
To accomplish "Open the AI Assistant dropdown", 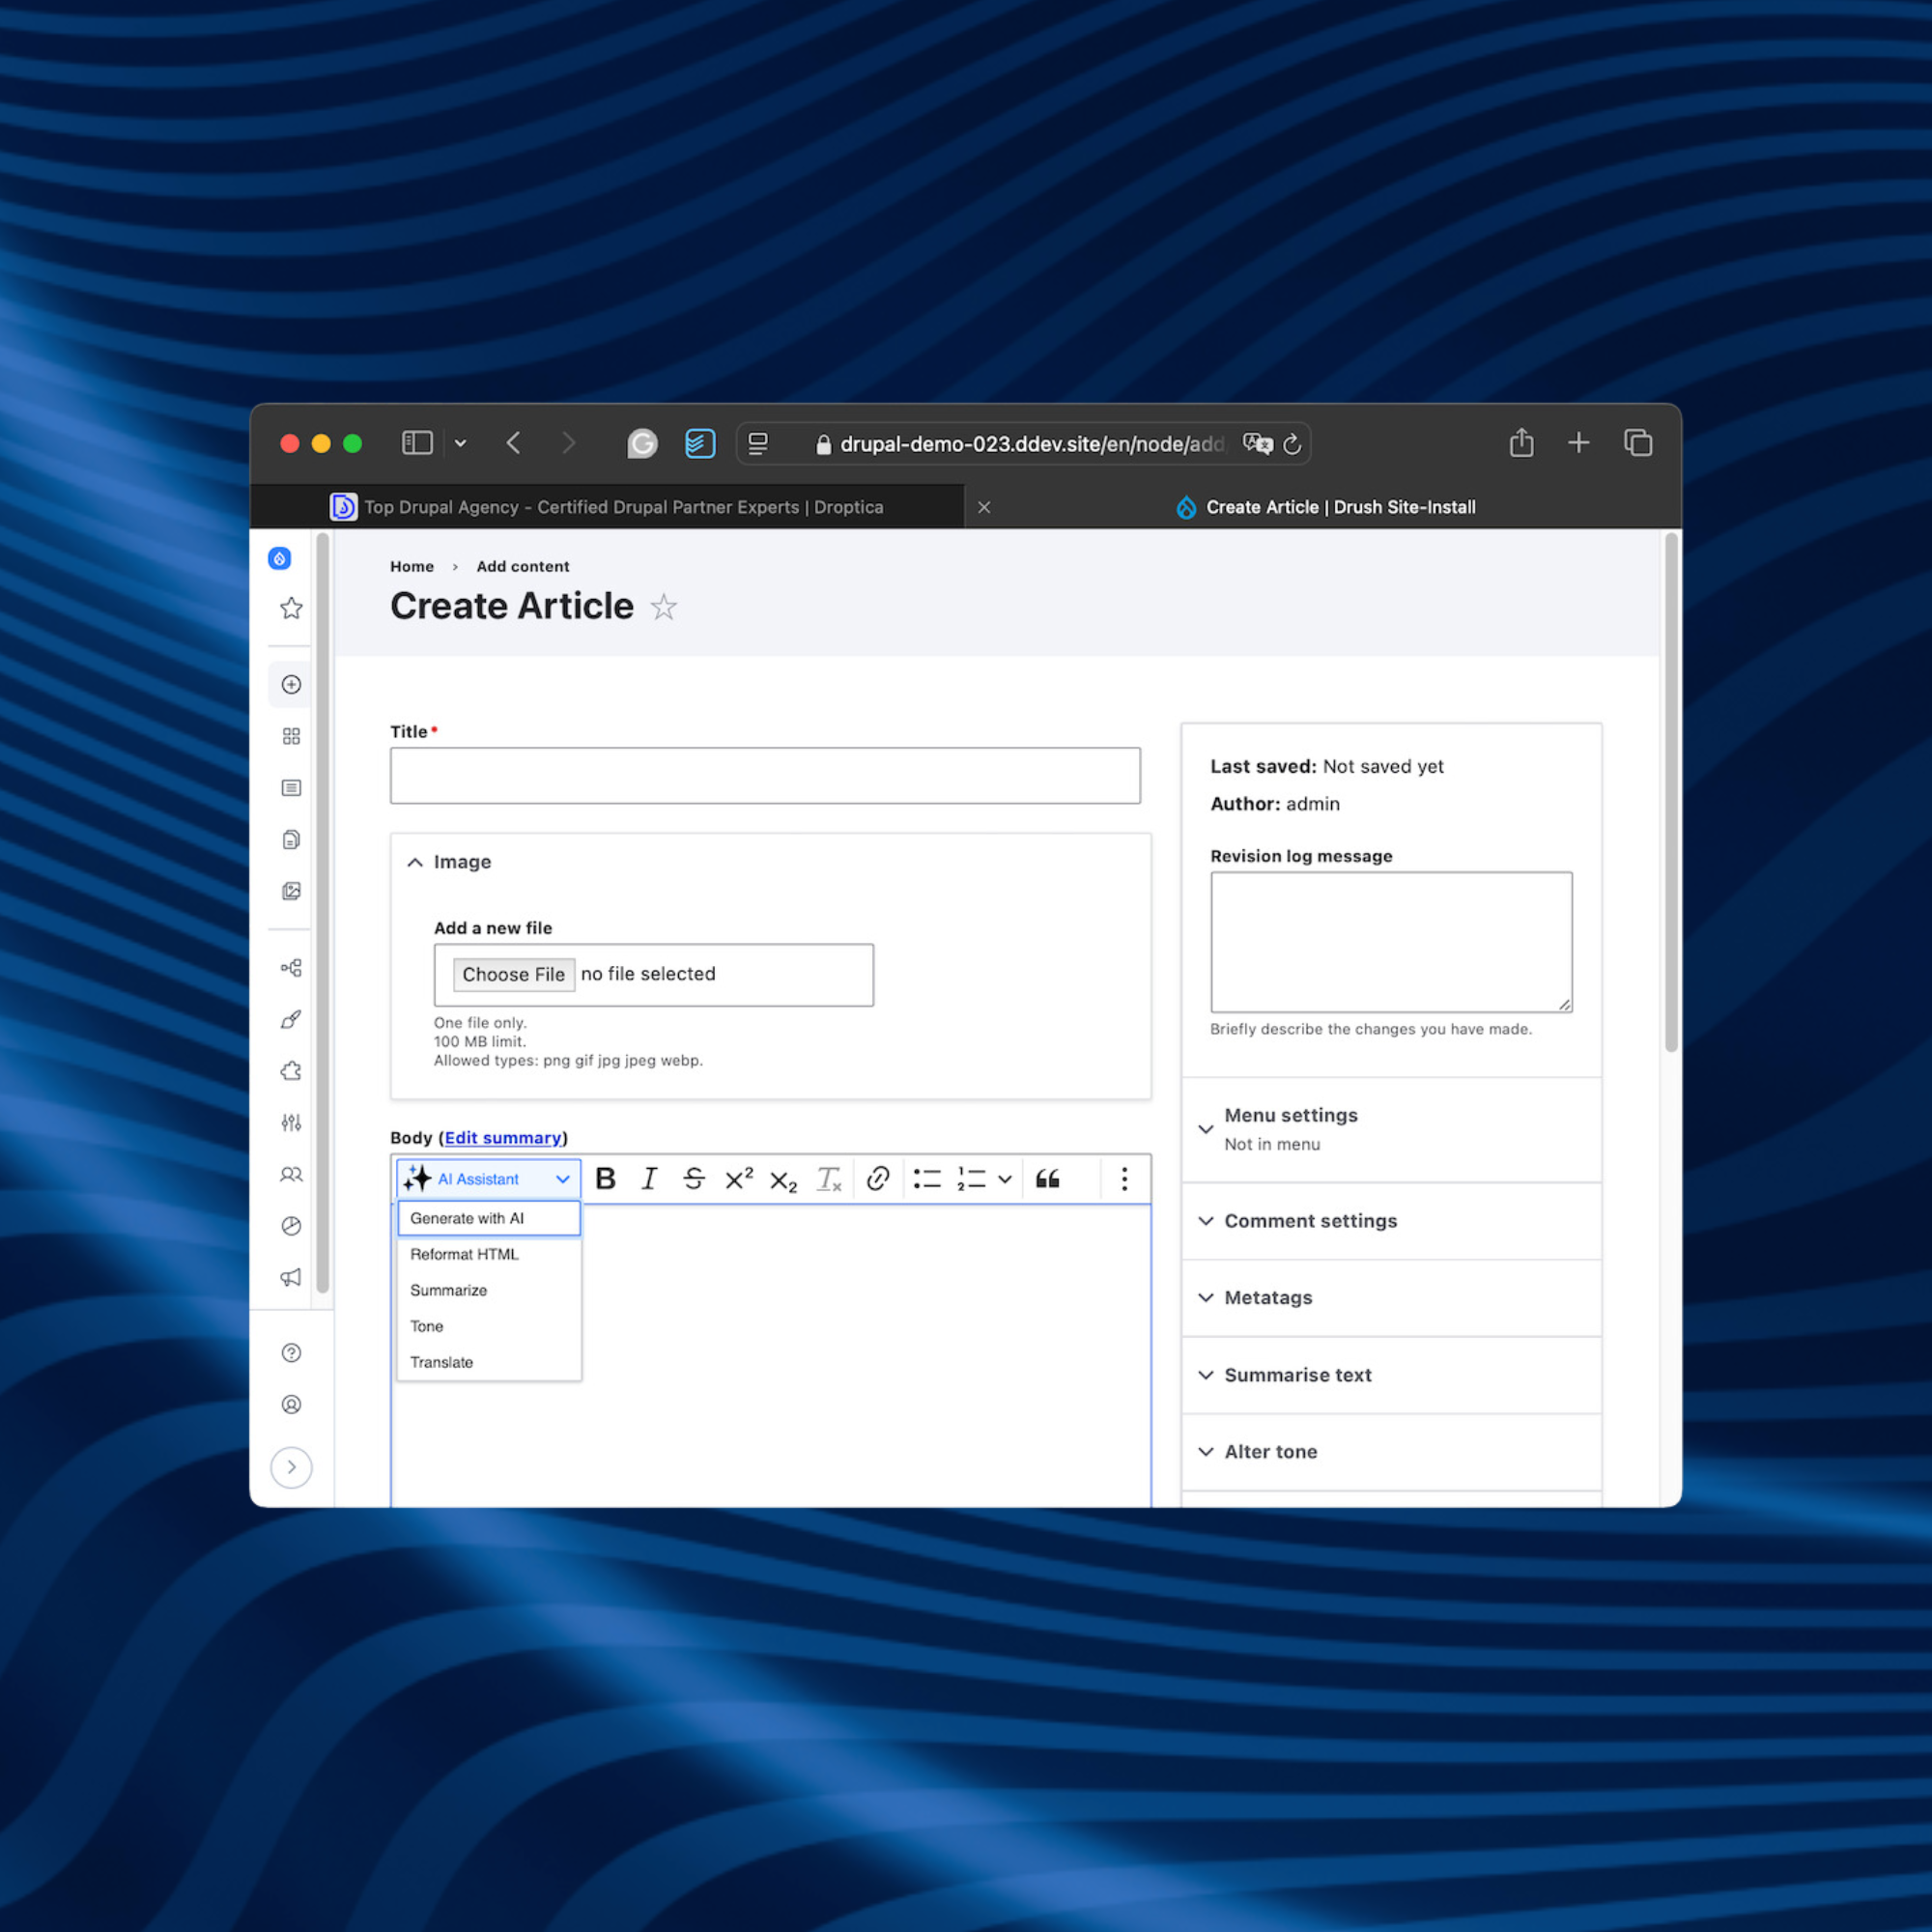I will click(488, 1179).
